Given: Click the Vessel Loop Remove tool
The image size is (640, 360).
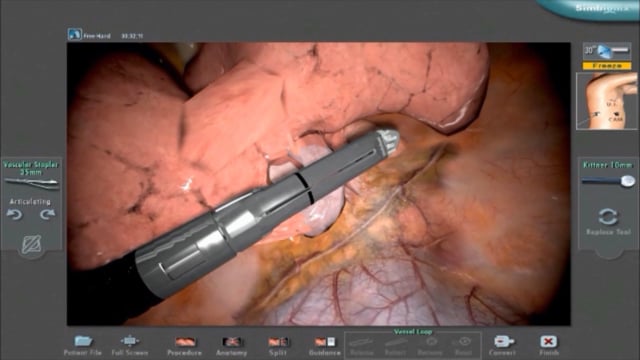Looking at the screenshot, I should [430, 346].
